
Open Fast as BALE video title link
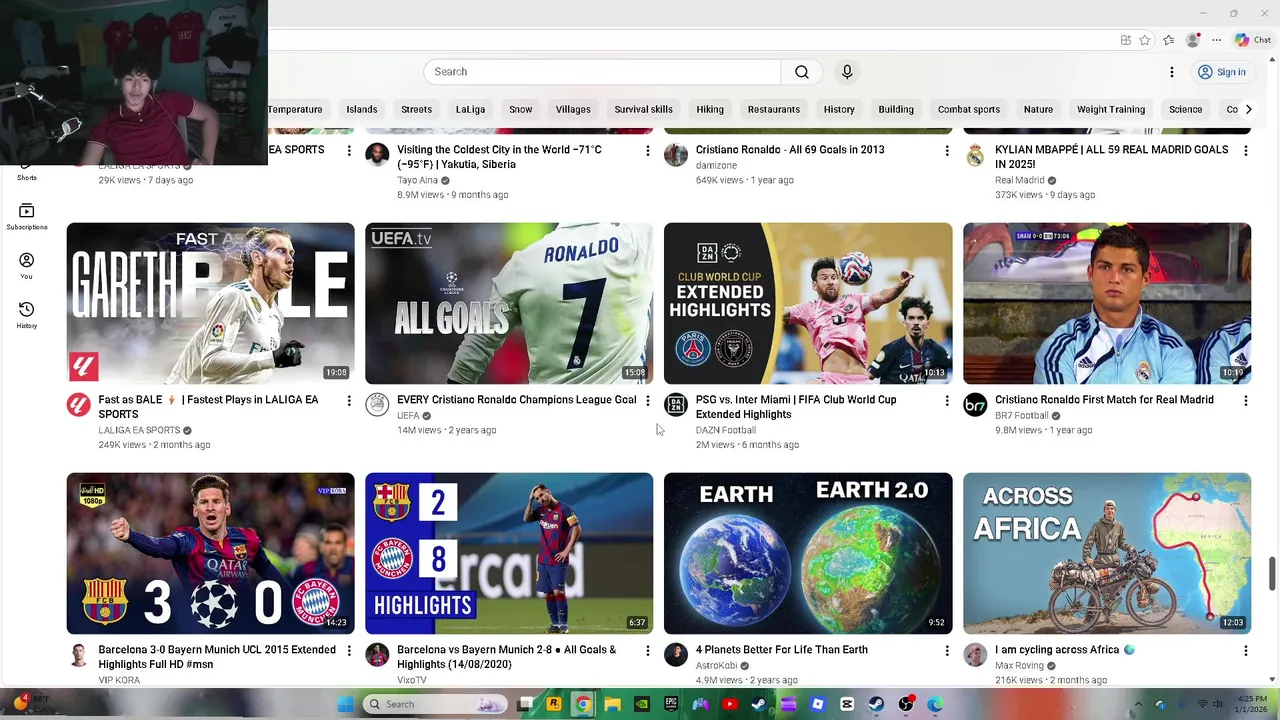click(208, 407)
